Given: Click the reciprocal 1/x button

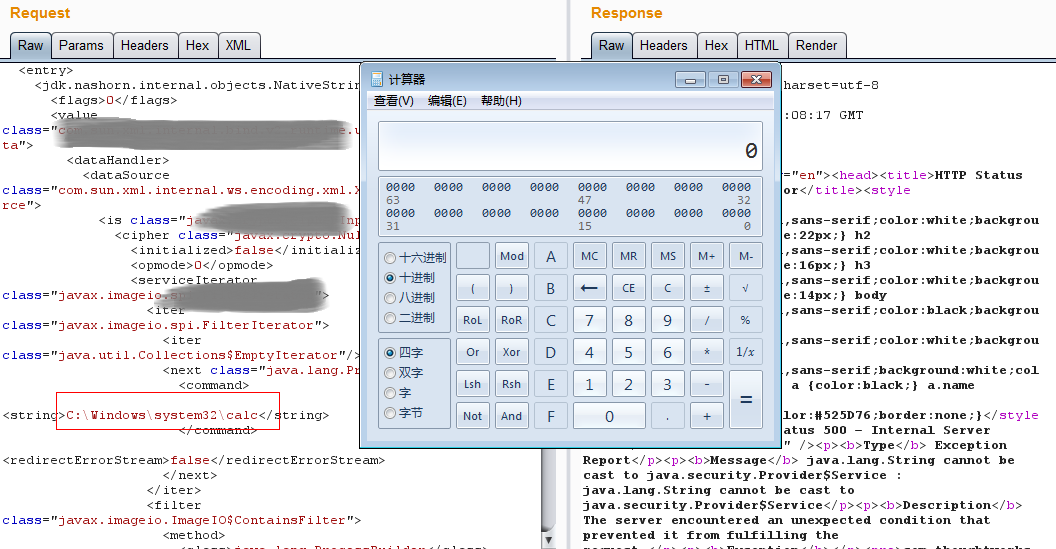Looking at the screenshot, I should click(746, 352).
